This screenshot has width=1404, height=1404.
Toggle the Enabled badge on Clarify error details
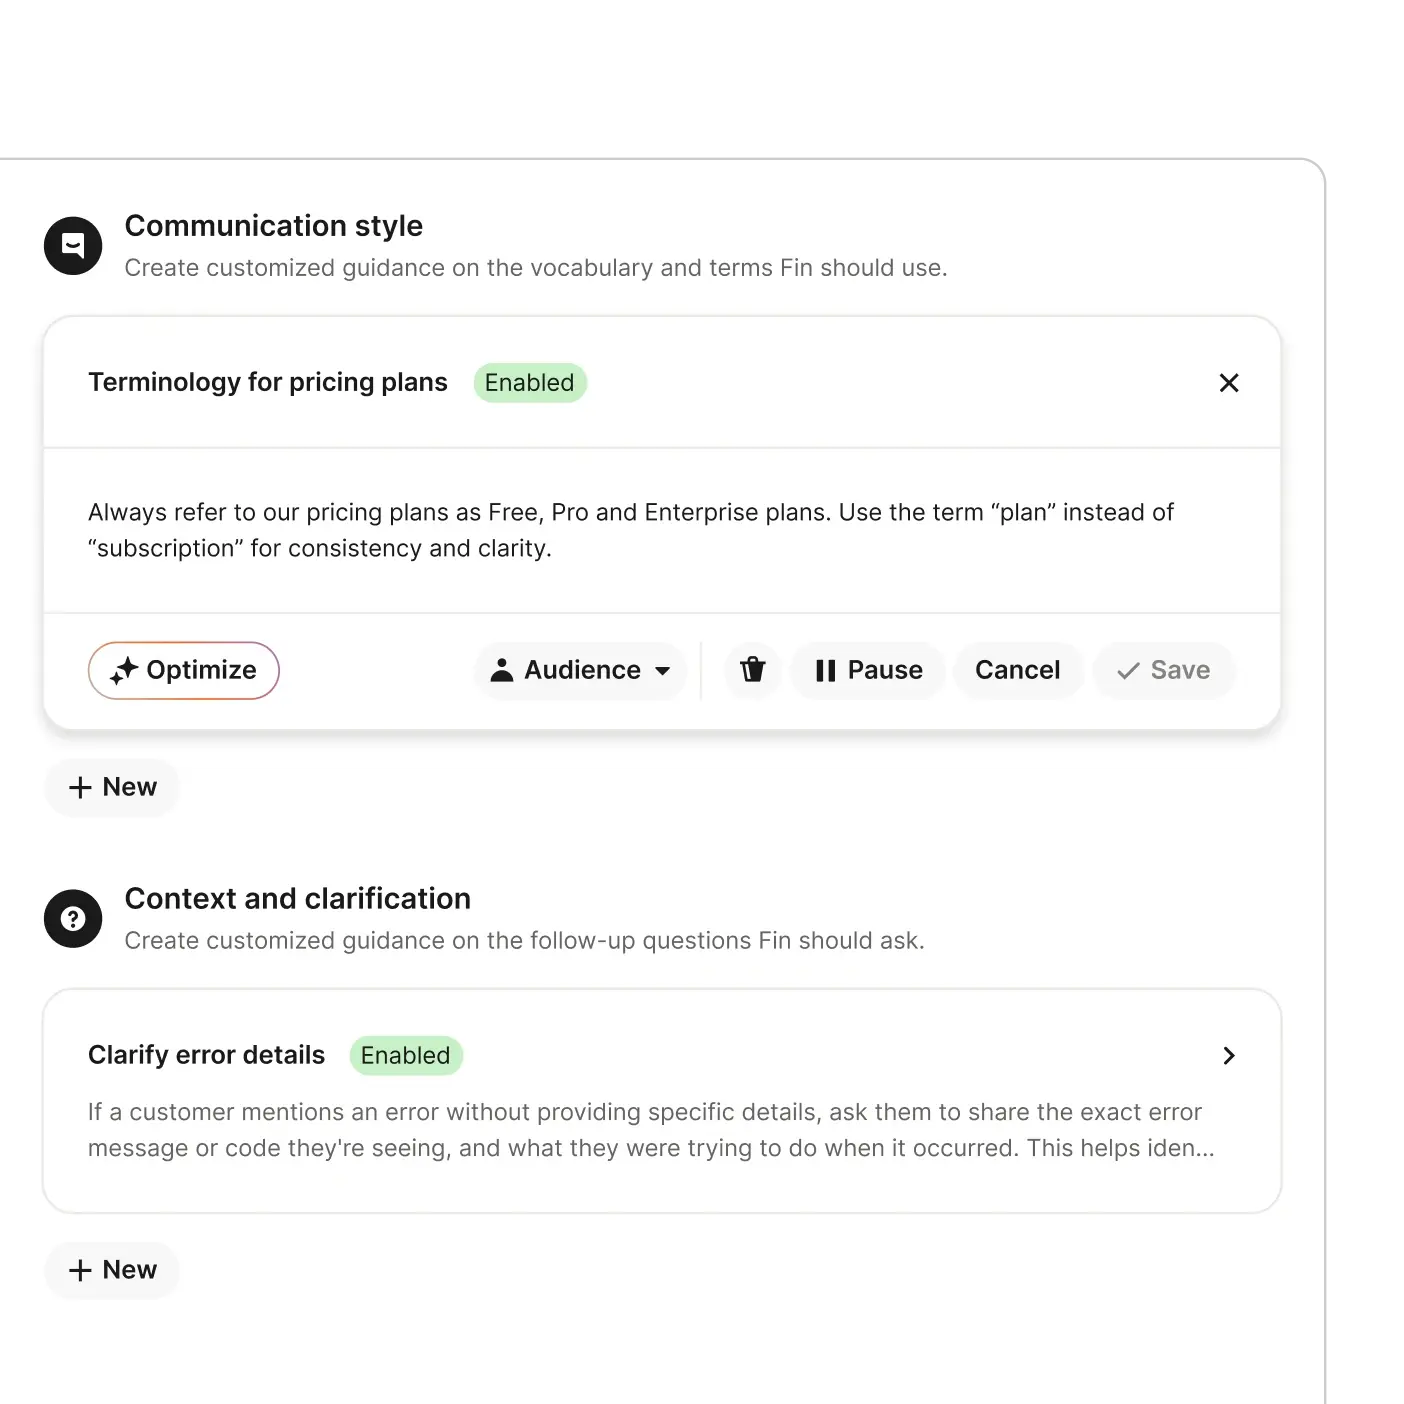[406, 1055]
